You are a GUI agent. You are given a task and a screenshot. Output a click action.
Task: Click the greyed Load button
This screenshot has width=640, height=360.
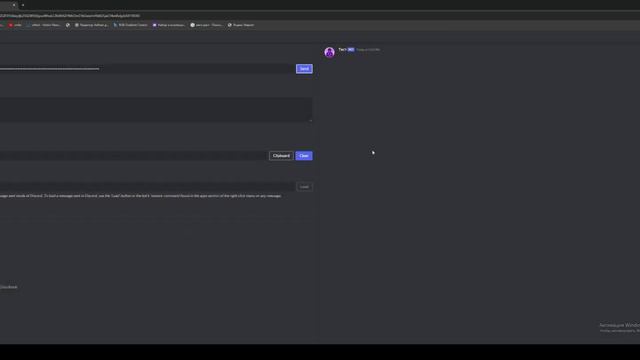pos(304,187)
